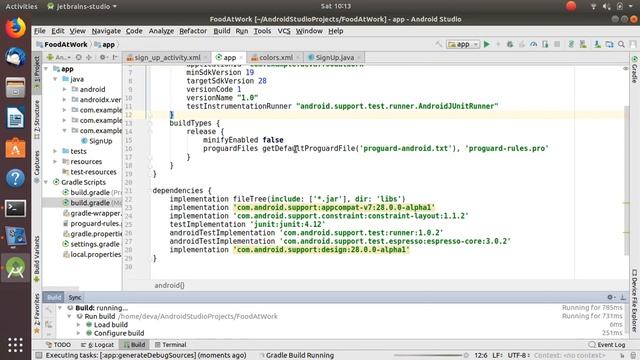Viewport: 640px width, 360px height.
Task: Open the Logcat tool window
Action: (x=98, y=345)
